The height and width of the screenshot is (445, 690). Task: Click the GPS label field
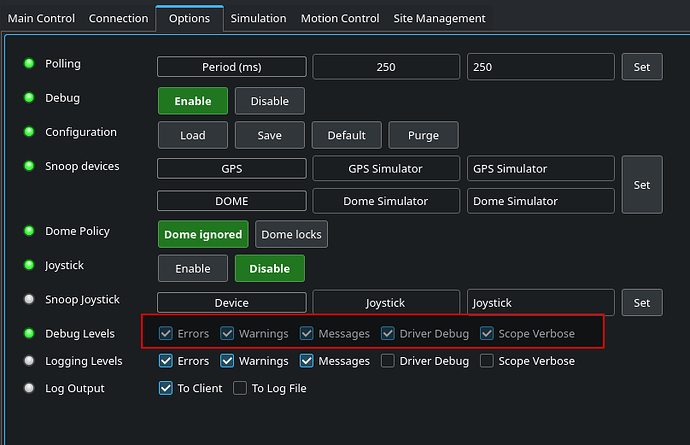231,169
